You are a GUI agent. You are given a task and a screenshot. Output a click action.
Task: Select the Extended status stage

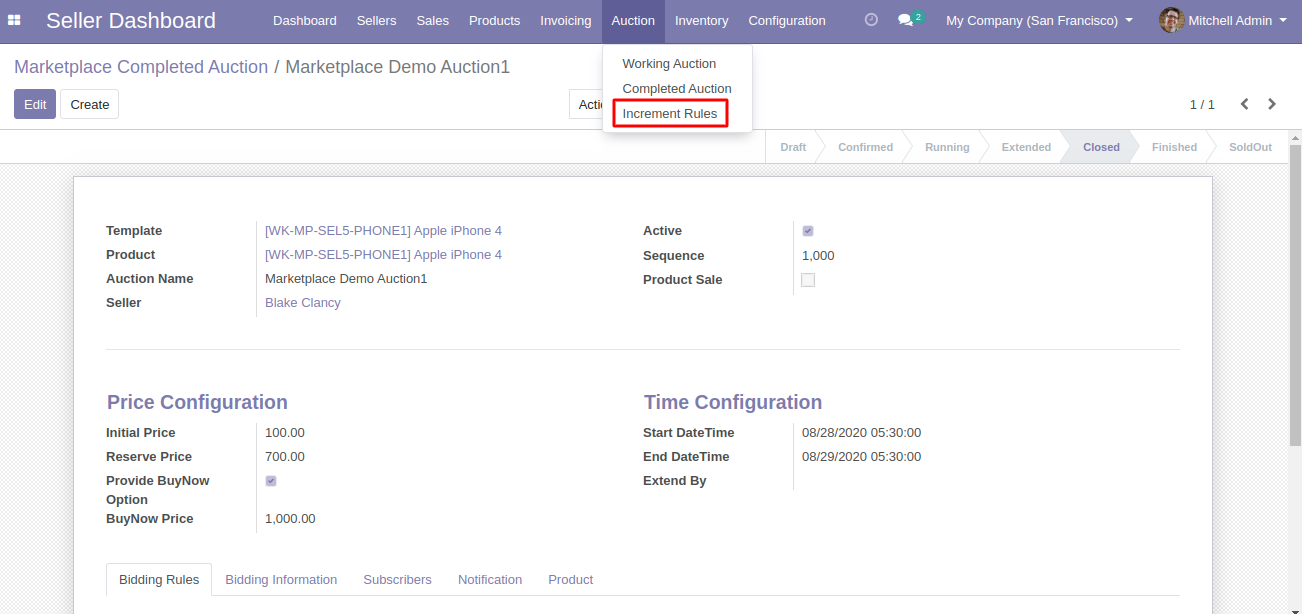(x=1026, y=147)
